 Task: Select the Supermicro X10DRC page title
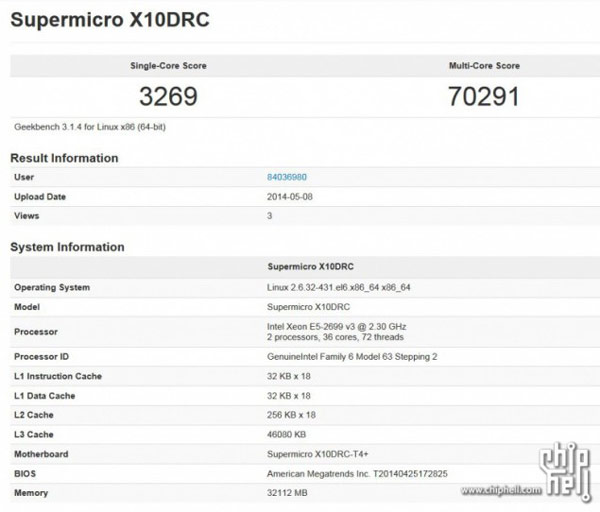[110, 20]
